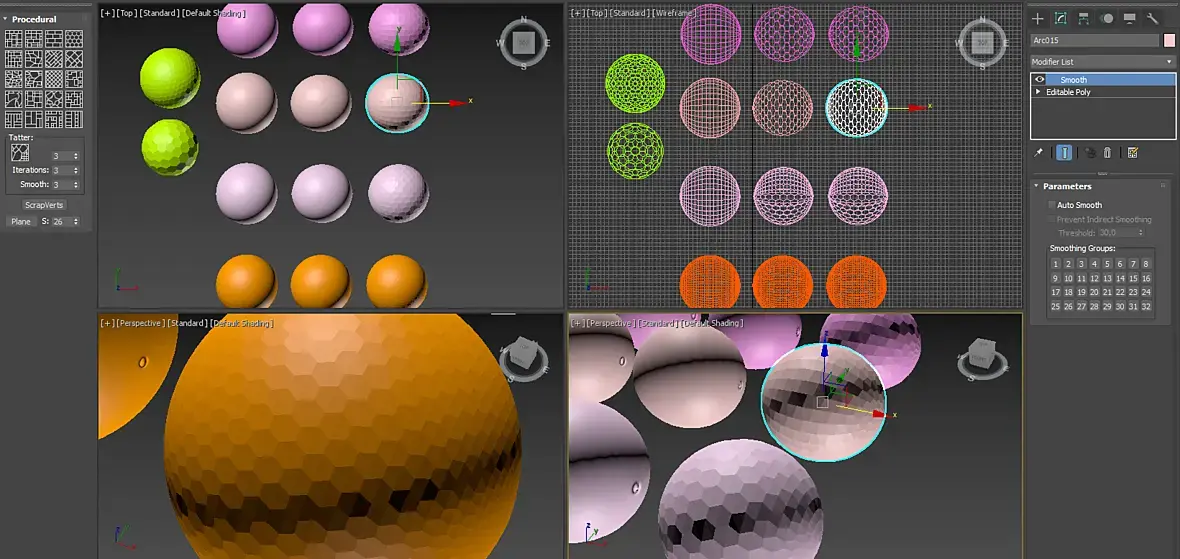Toggle smoothing group 29

[x=1108, y=306]
